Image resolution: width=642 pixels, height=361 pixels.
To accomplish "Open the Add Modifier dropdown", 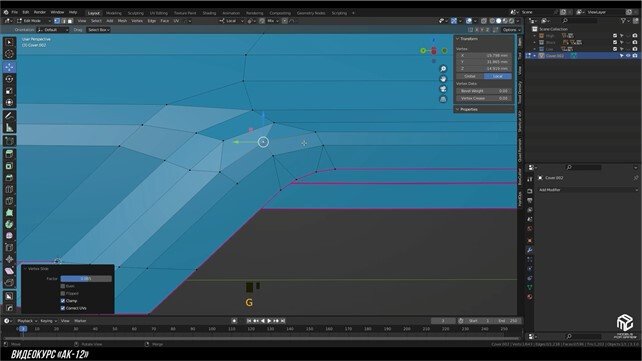I will [x=588, y=190].
